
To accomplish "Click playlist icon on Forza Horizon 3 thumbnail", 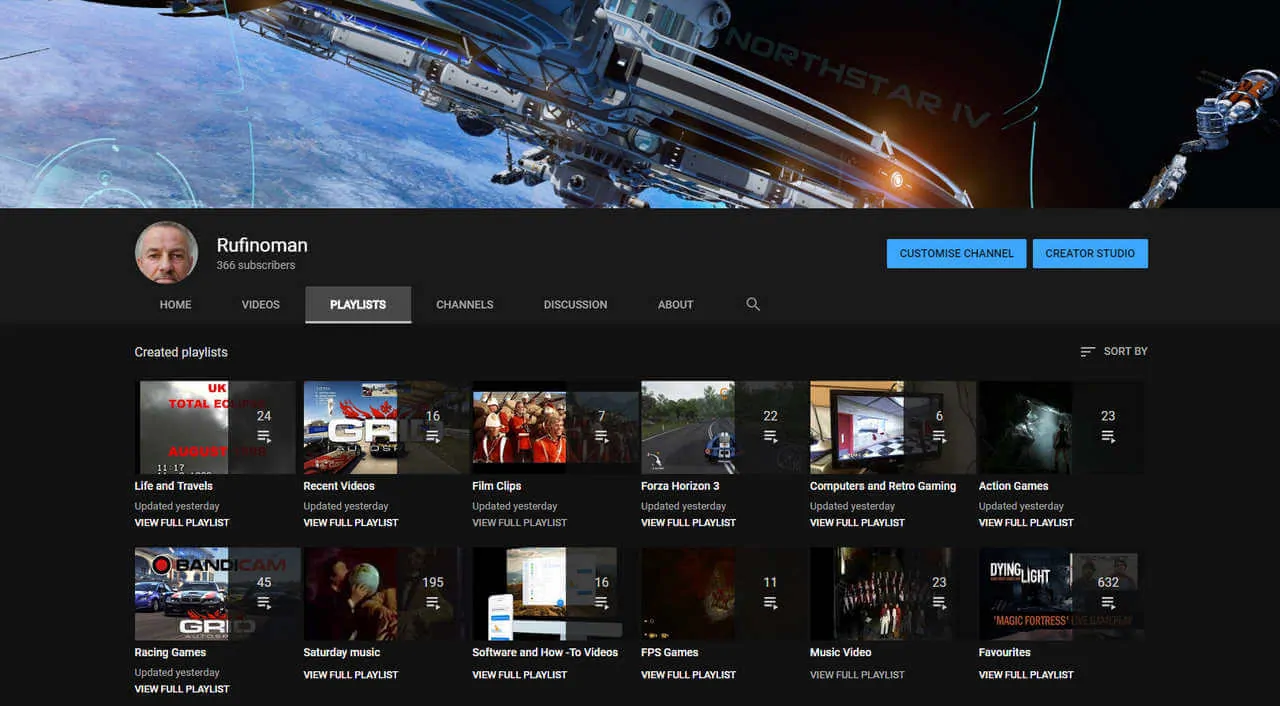I will pos(770,436).
